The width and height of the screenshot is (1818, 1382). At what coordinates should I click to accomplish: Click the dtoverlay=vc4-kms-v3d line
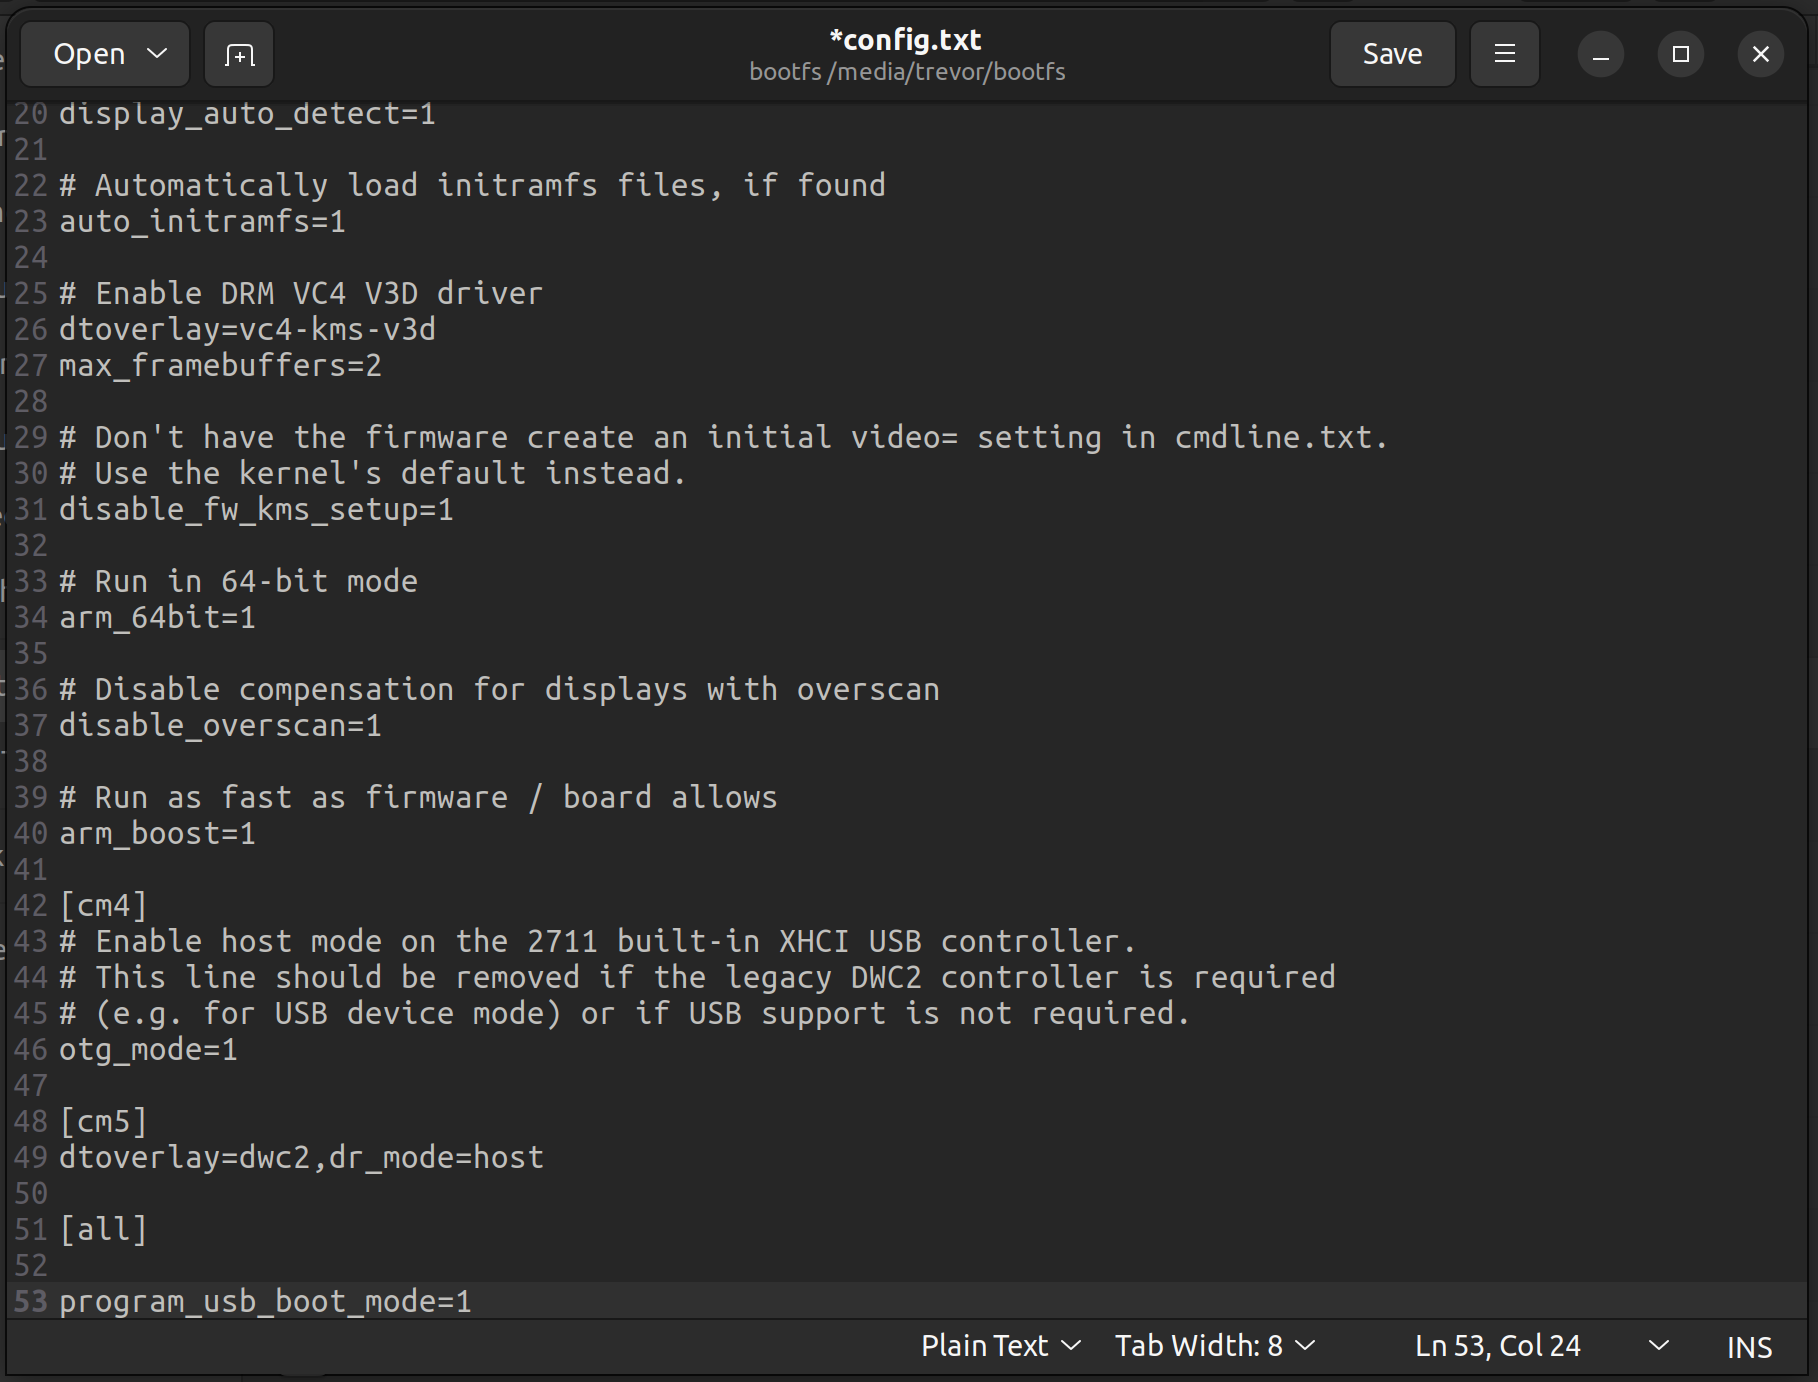tap(248, 330)
